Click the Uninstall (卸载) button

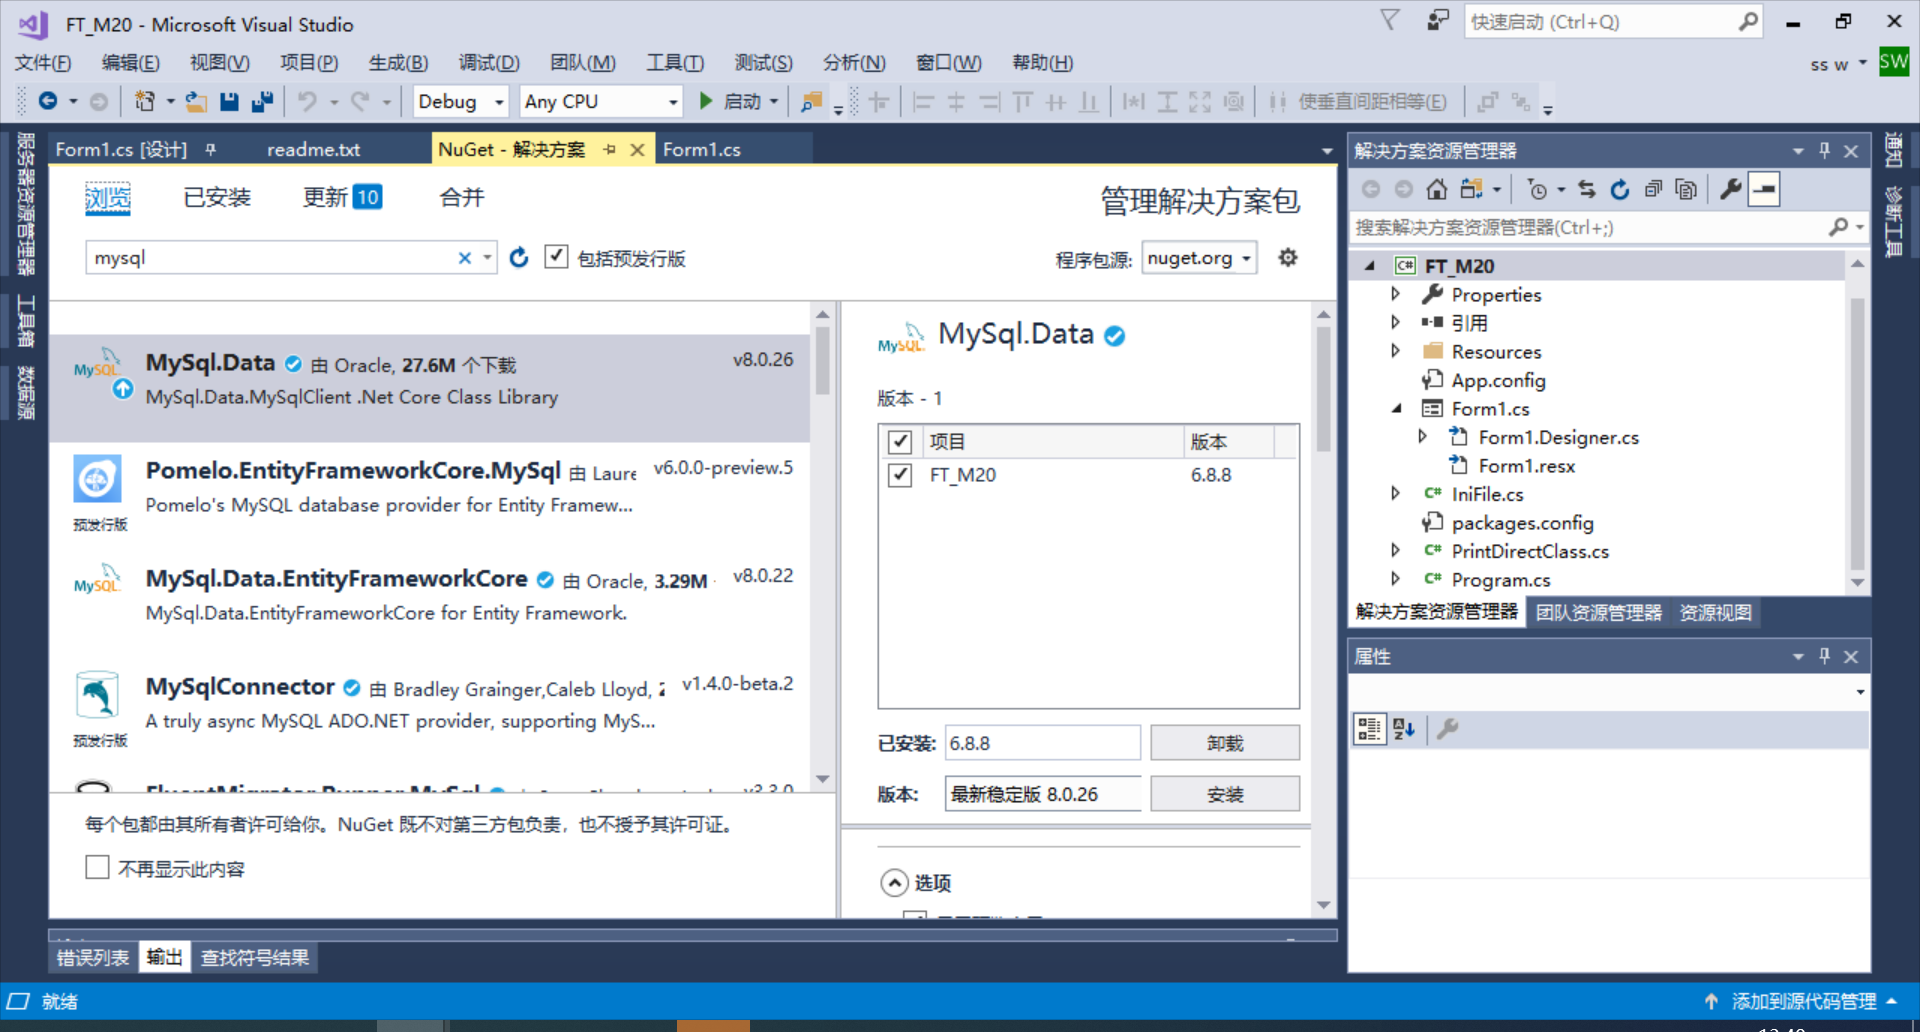tap(1225, 743)
